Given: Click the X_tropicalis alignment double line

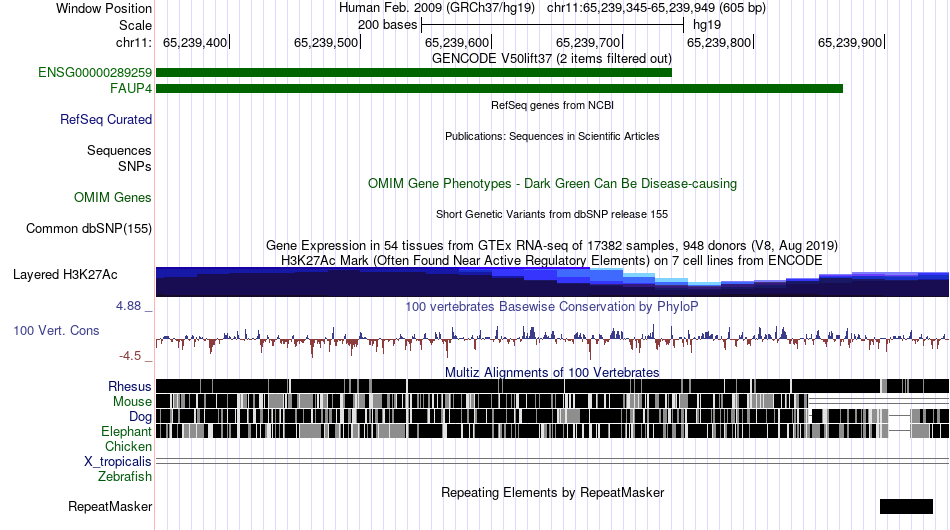Looking at the screenshot, I should click(553, 462).
